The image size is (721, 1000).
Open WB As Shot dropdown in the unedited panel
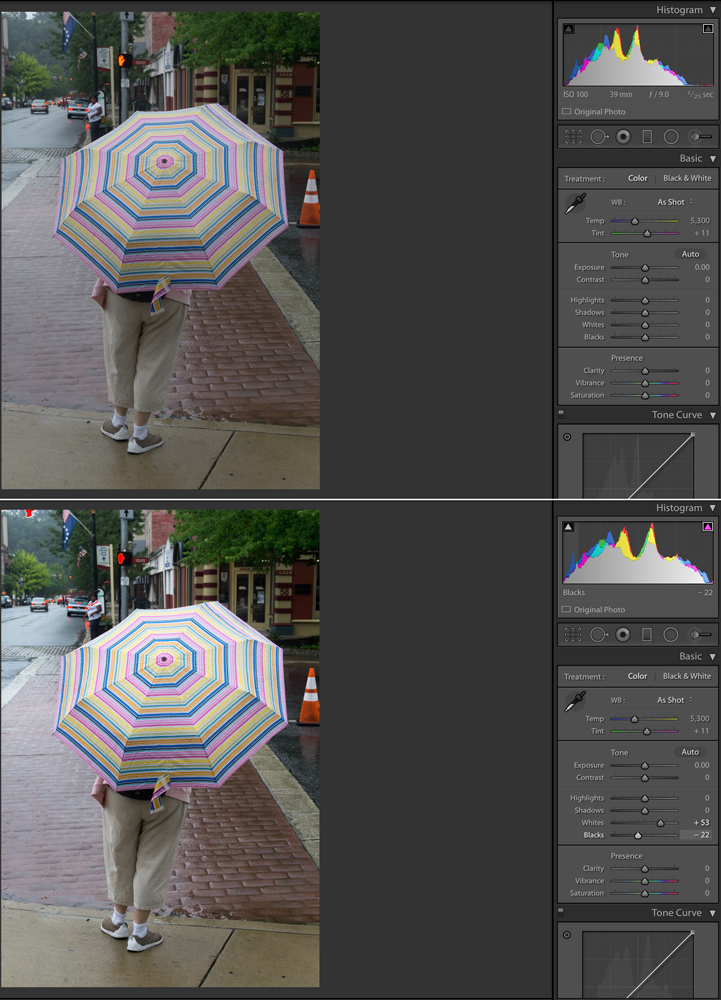coord(675,202)
